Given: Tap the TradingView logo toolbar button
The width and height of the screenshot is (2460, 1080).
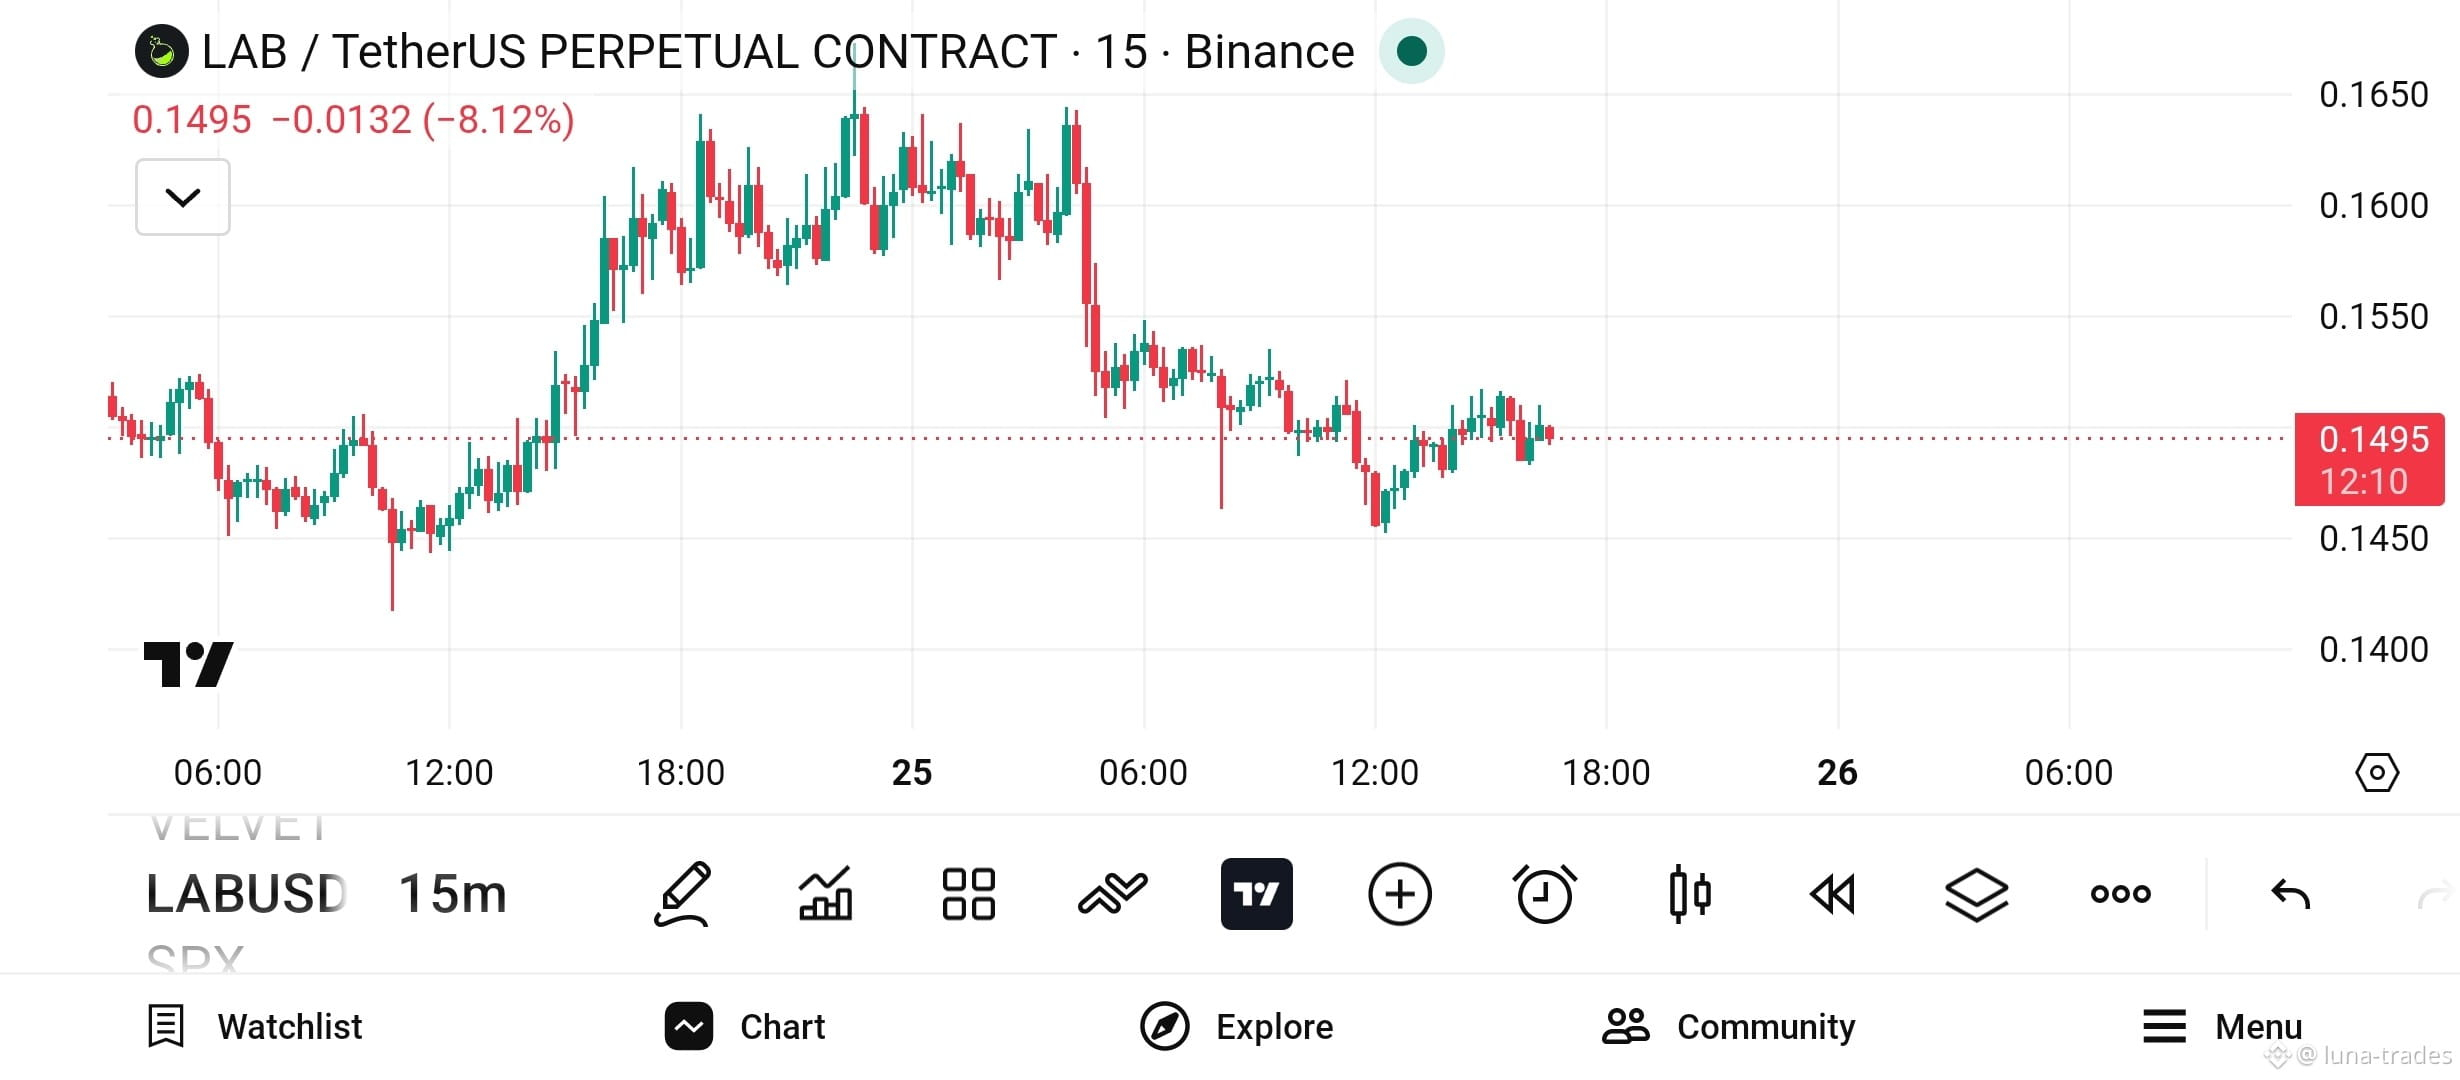Looking at the screenshot, I should tap(1256, 894).
